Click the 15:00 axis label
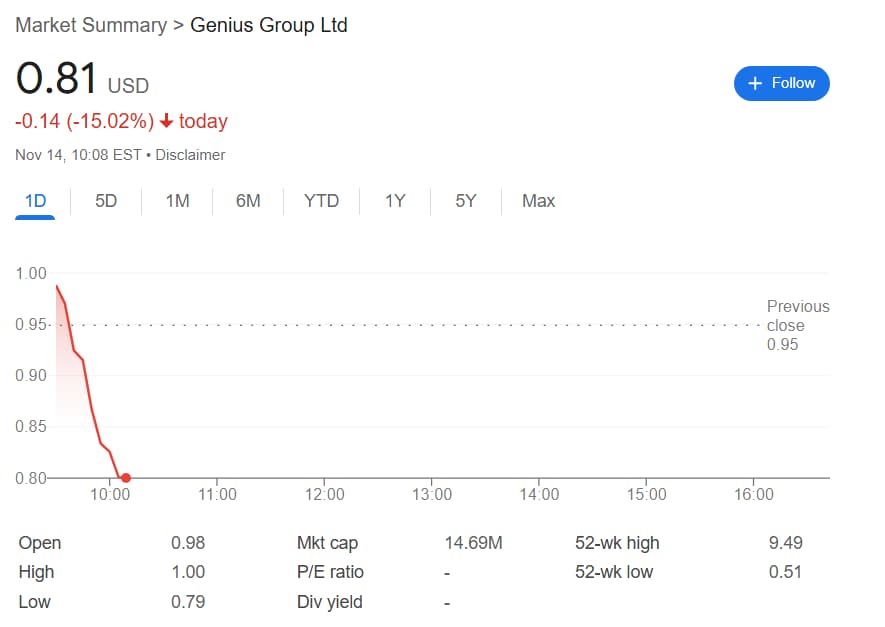The image size is (885, 627). click(646, 494)
